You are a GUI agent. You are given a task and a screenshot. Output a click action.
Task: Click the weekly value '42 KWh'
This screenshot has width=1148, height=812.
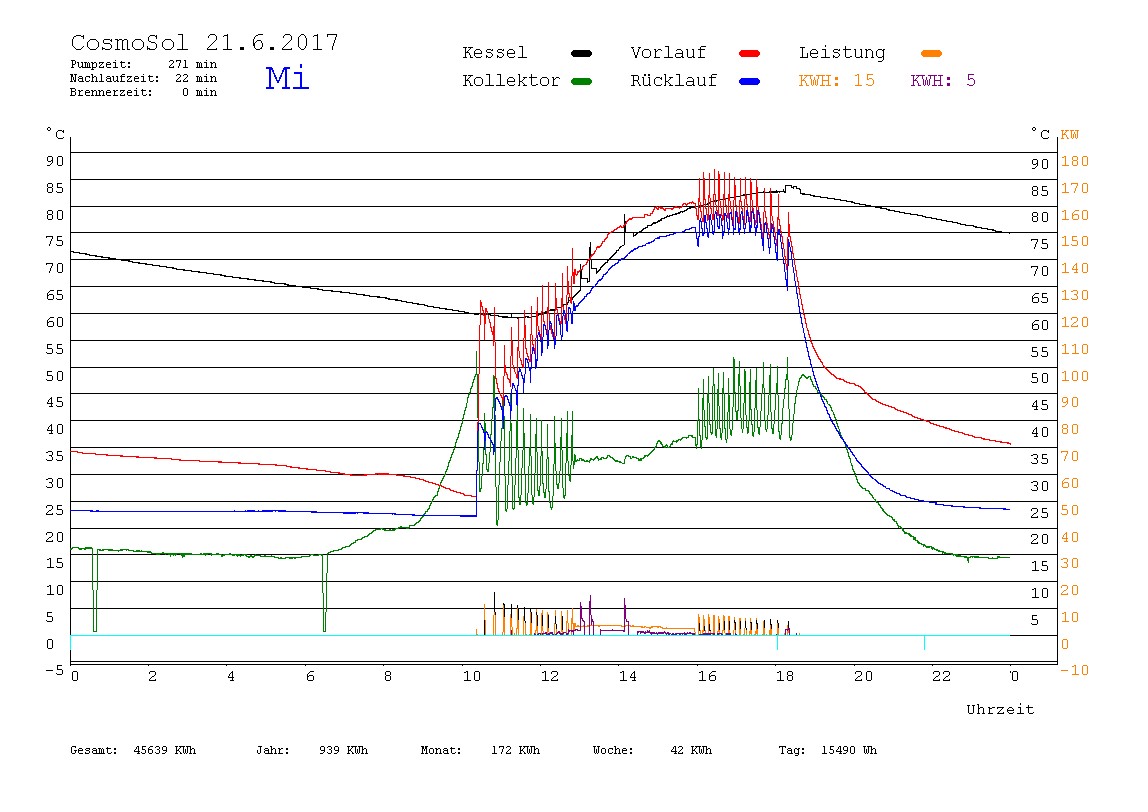click(x=691, y=750)
